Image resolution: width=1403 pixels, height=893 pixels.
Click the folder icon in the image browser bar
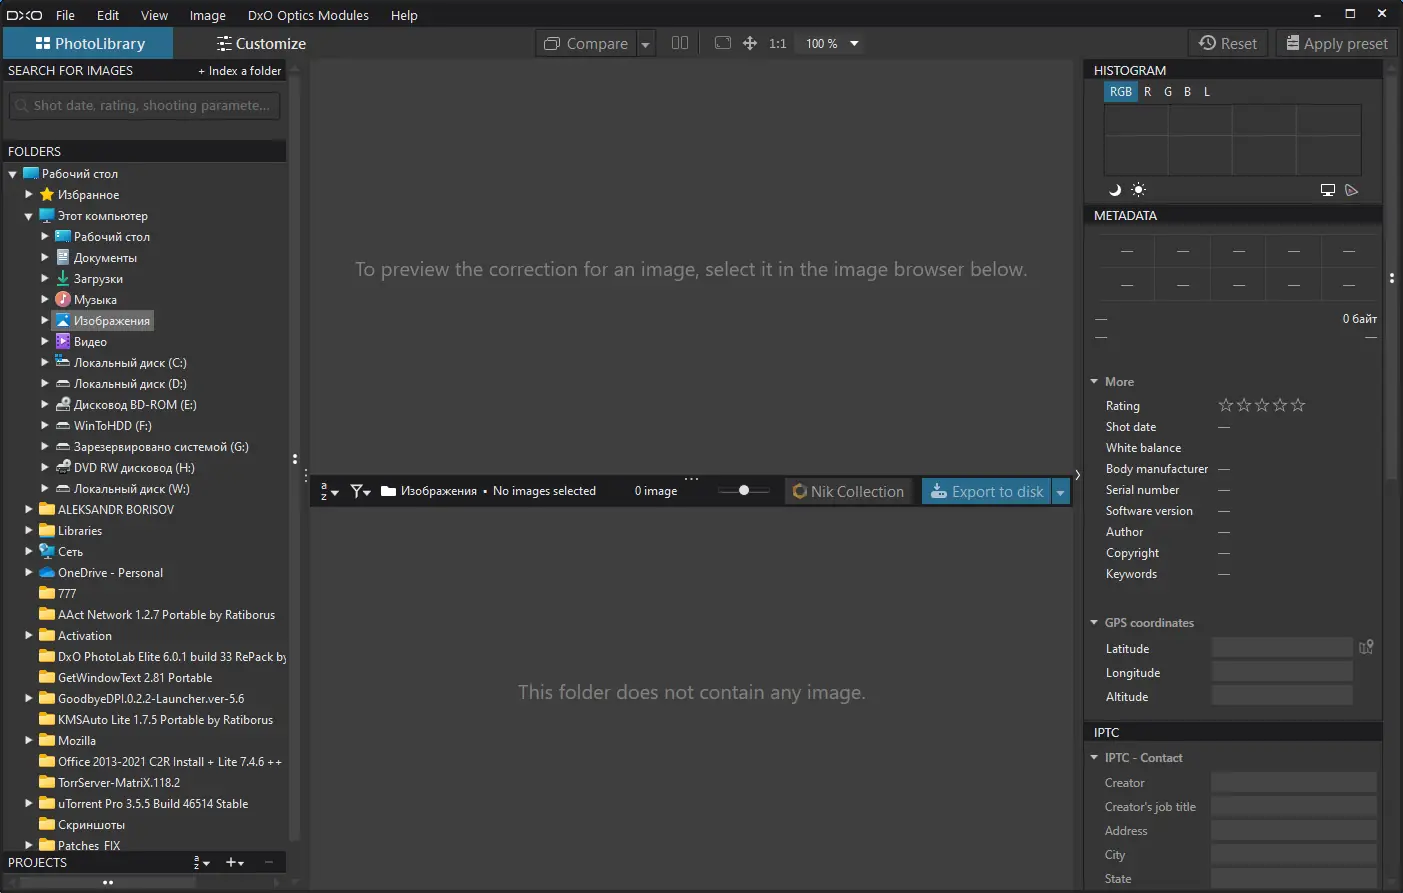(x=389, y=491)
